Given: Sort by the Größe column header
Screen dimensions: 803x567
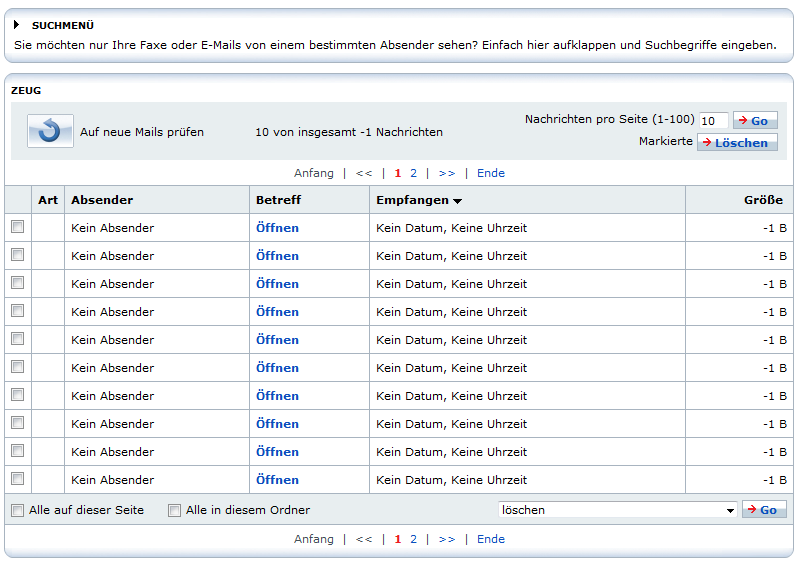Looking at the screenshot, I should (763, 200).
